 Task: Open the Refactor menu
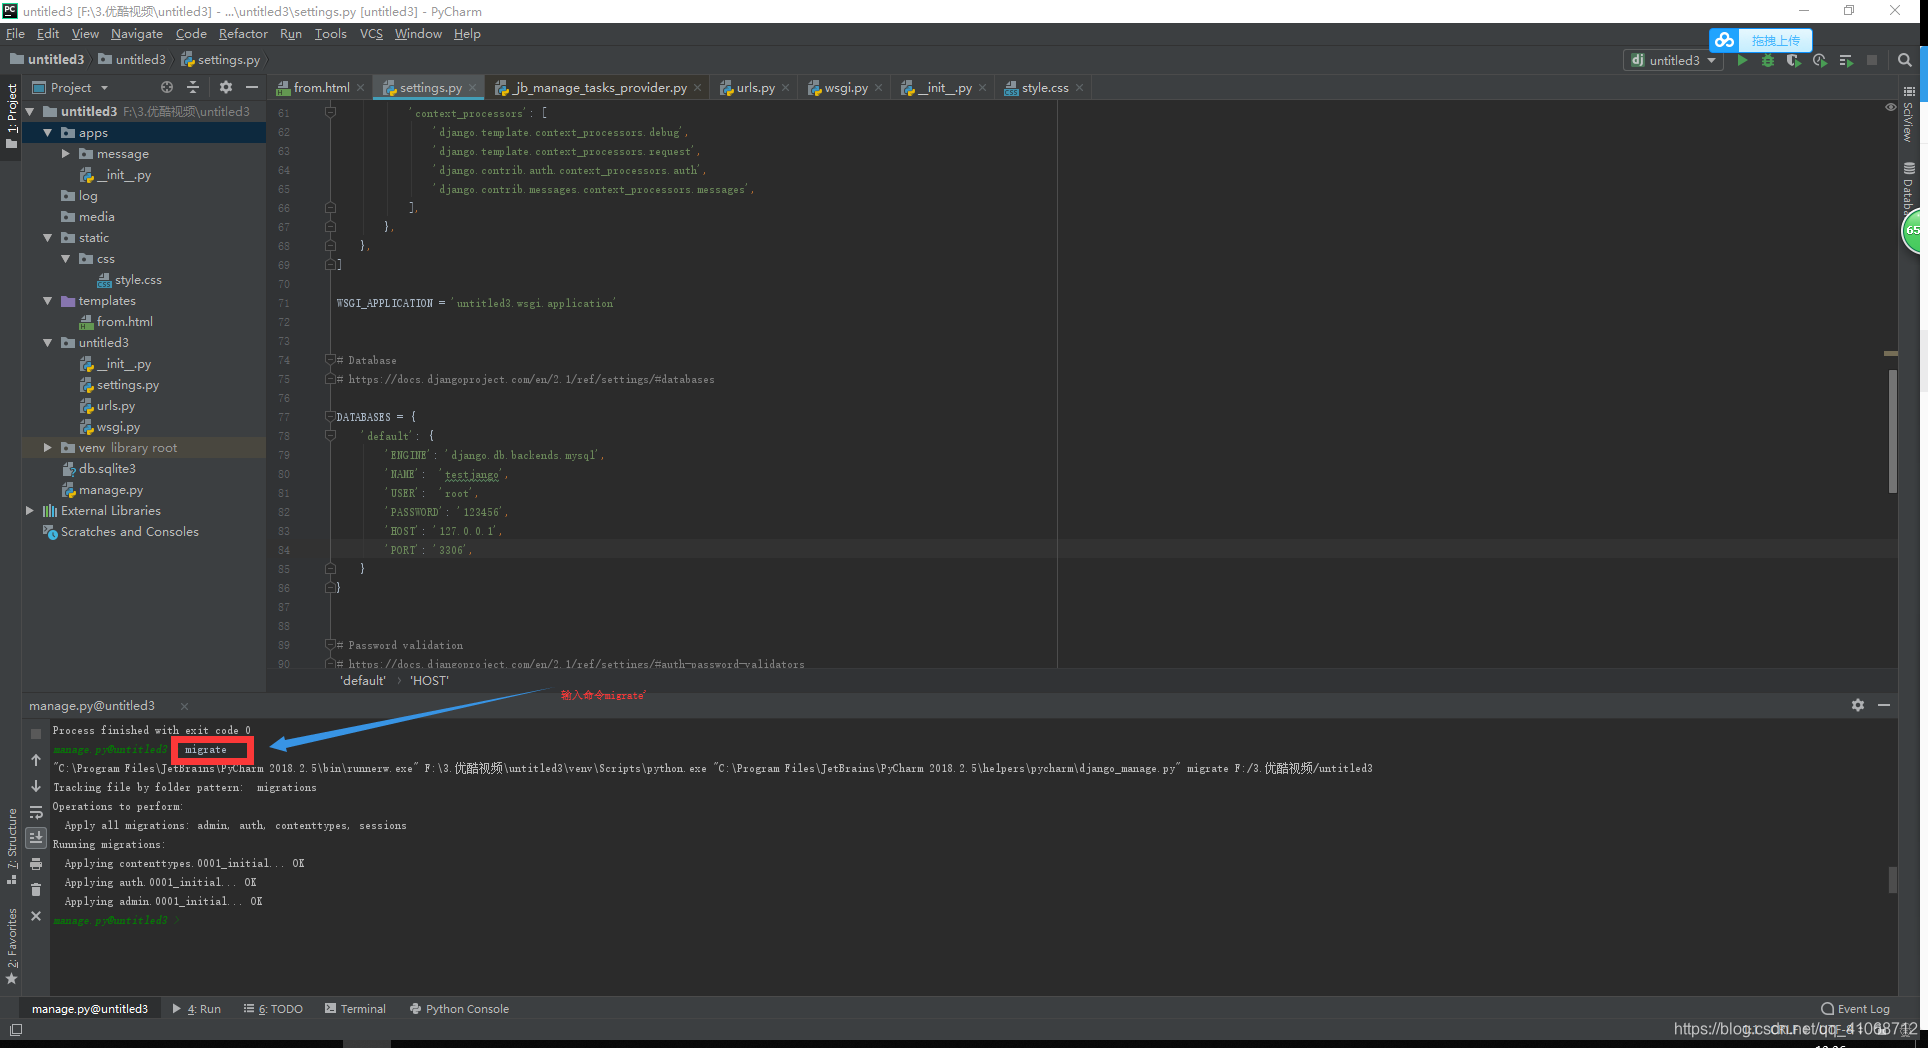[x=243, y=34]
